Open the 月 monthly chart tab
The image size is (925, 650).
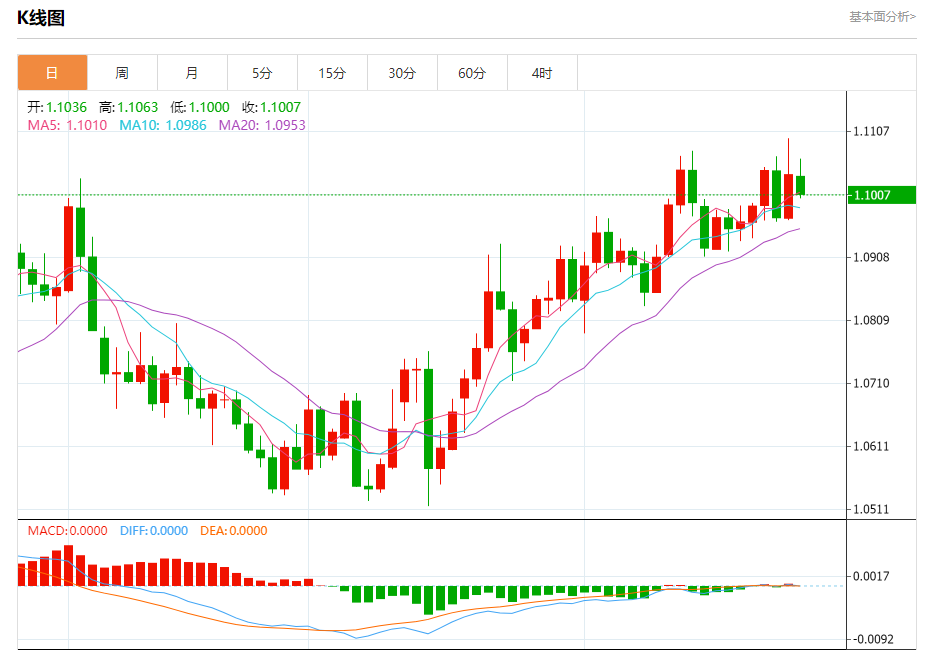pyautogui.click(x=192, y=73)
